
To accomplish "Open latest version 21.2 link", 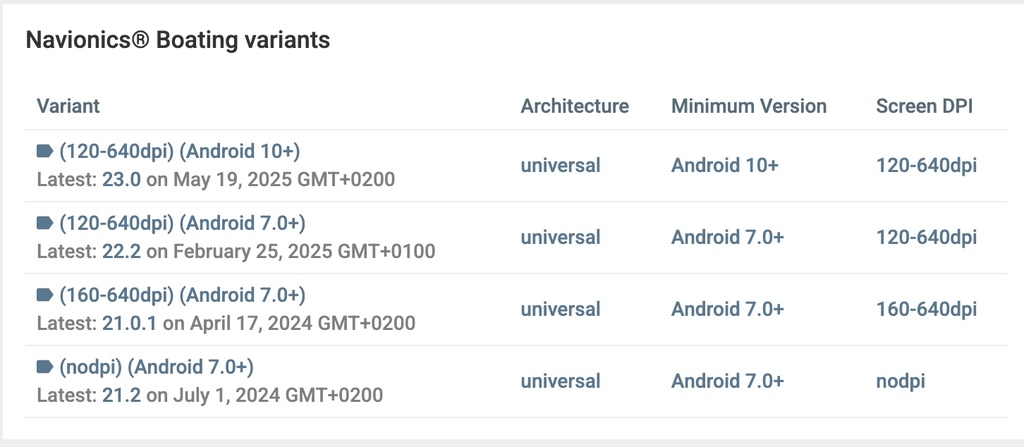I will [x=121, y=395].
